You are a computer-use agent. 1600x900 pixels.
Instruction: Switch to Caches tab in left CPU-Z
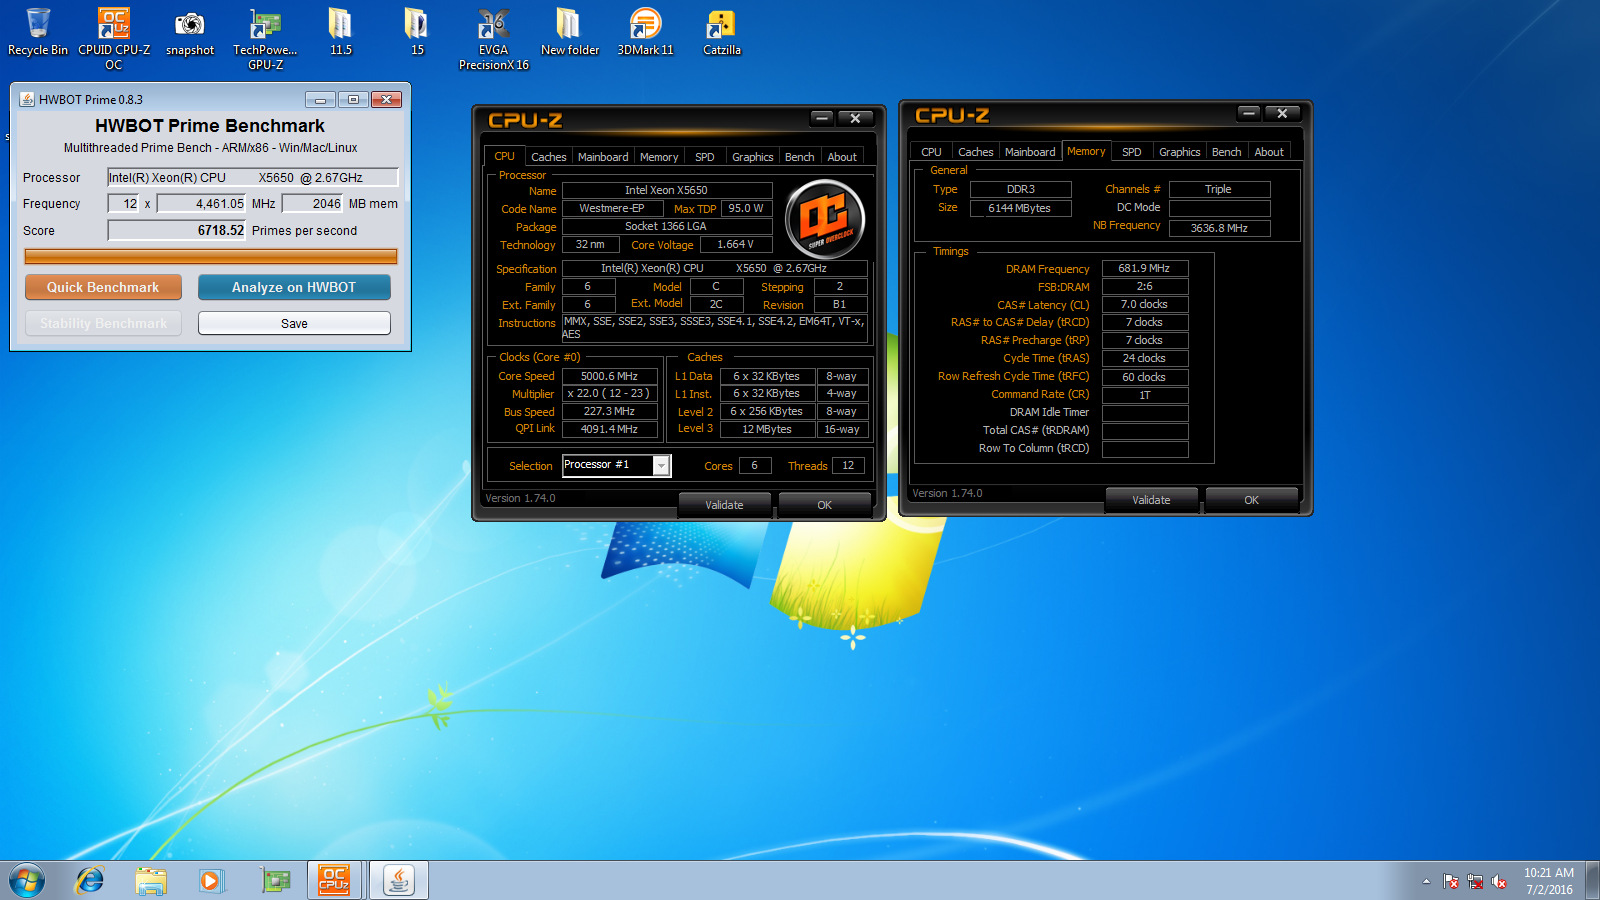[x=548, y=157]
